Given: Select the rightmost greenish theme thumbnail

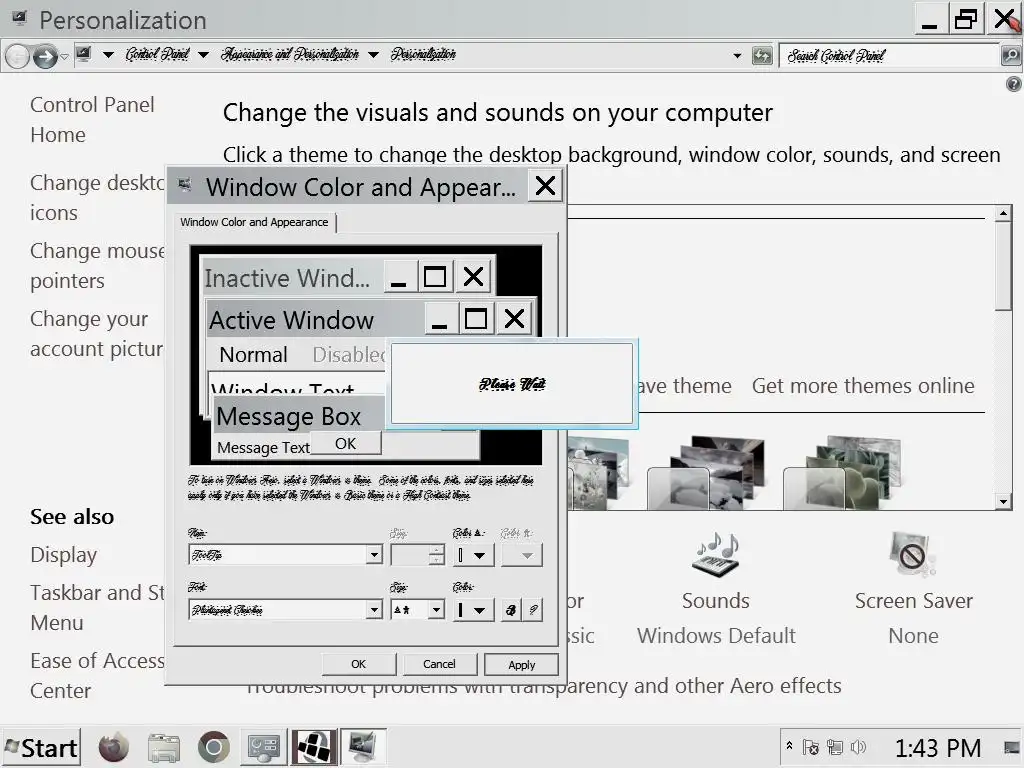Looking at the screenshot, I should point(844,472).
